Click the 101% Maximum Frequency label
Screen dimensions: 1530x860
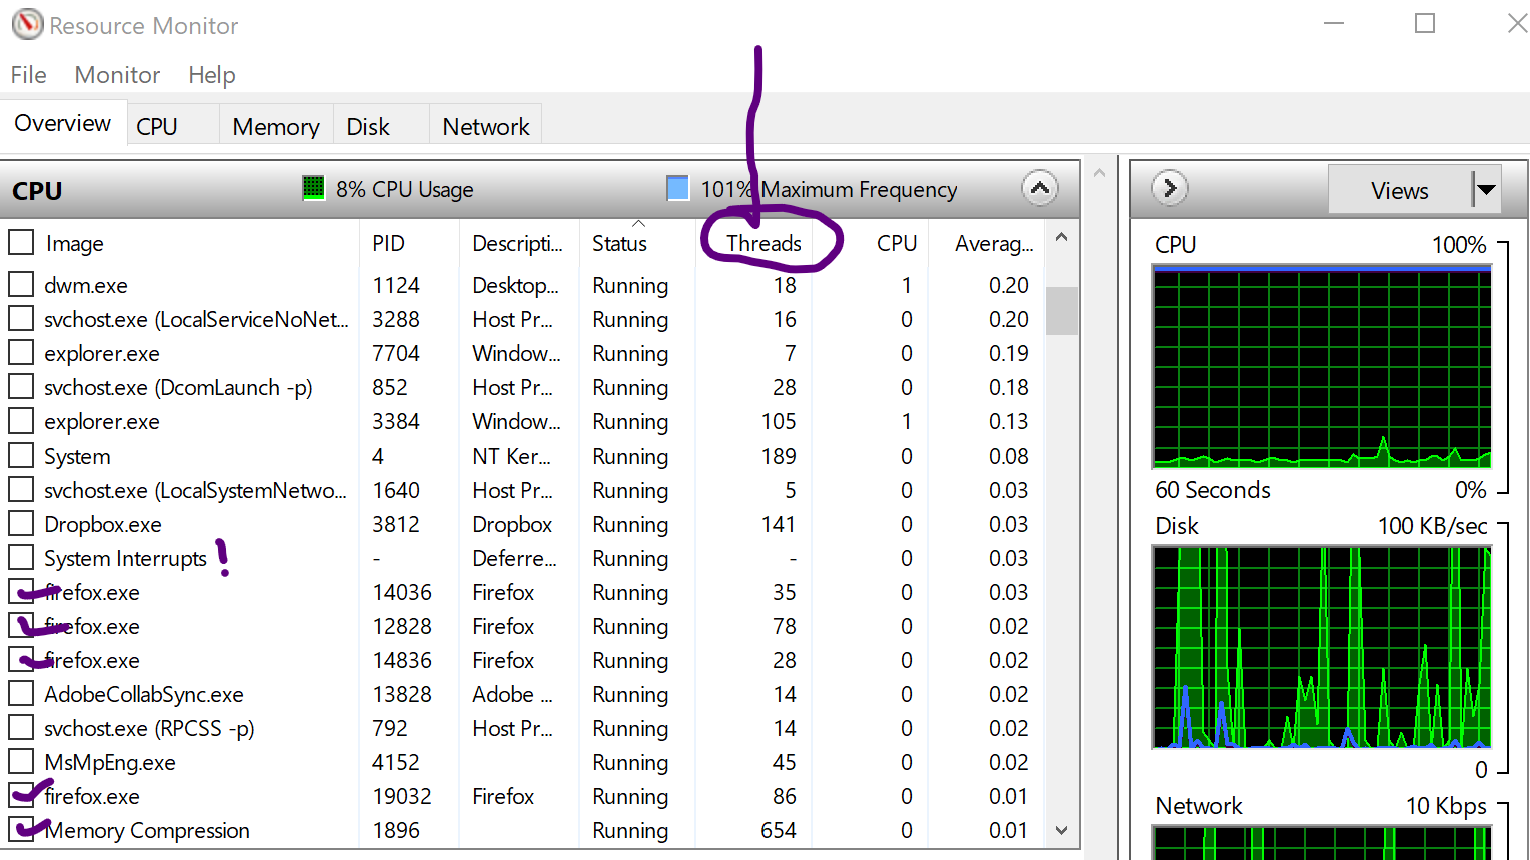tap(829, 189)
